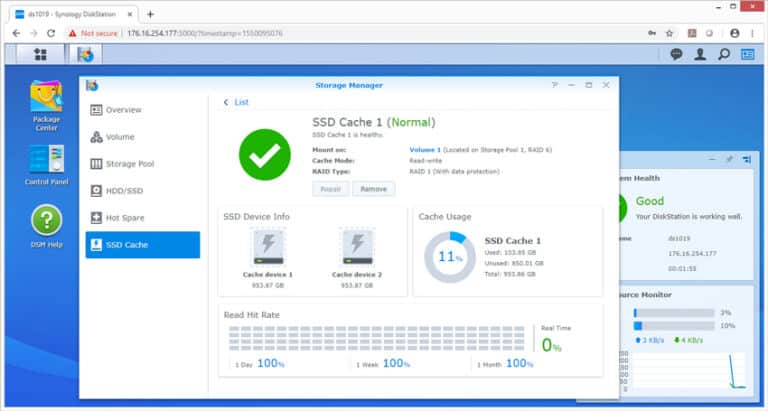This screenshot has width=768, height=411.
Task: Click the 11% cache usage donut chart
Action: 450,257
